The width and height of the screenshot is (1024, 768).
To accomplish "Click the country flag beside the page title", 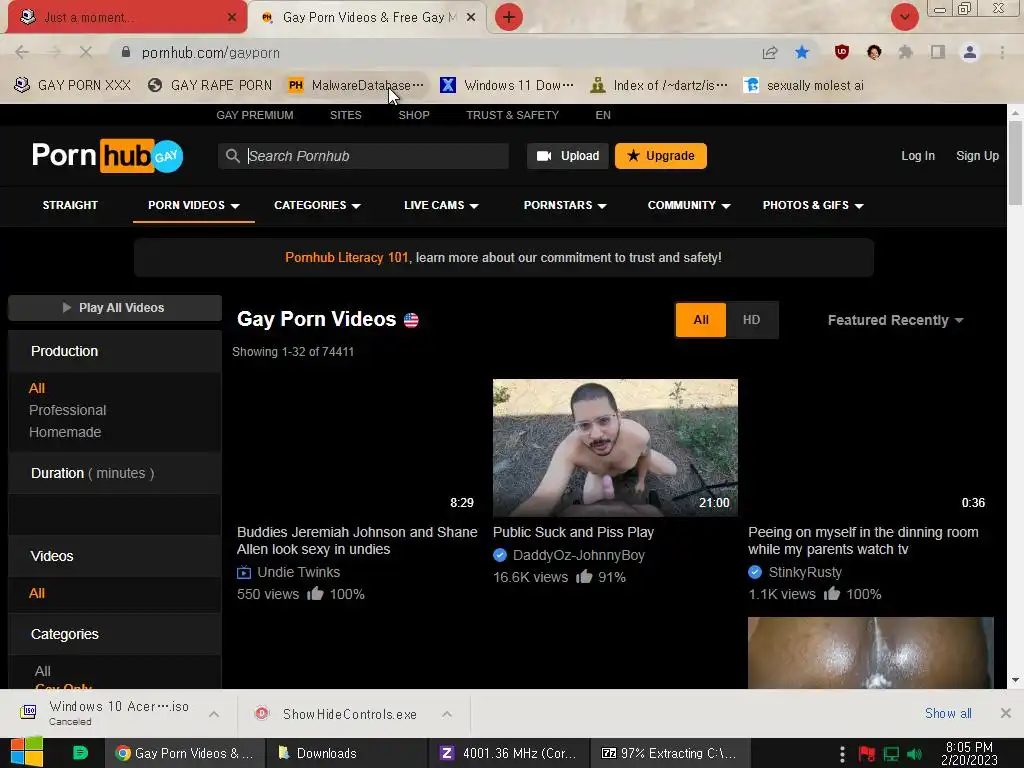I will pos(411,320).
